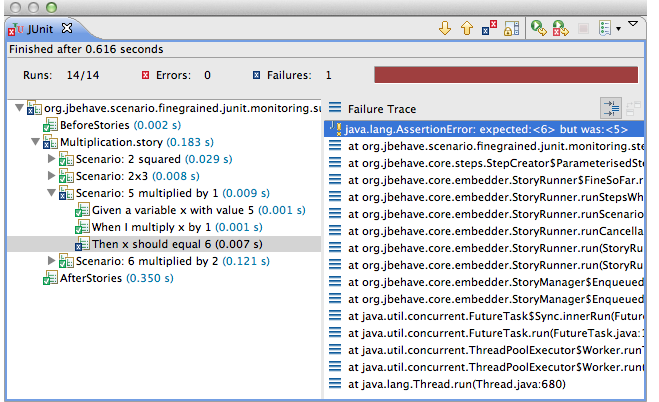Image resolution: width=659 pixels, height=402 pixels.
Task: Click failed 'Then x should equal 6' icon
Action: pos(82,244)
